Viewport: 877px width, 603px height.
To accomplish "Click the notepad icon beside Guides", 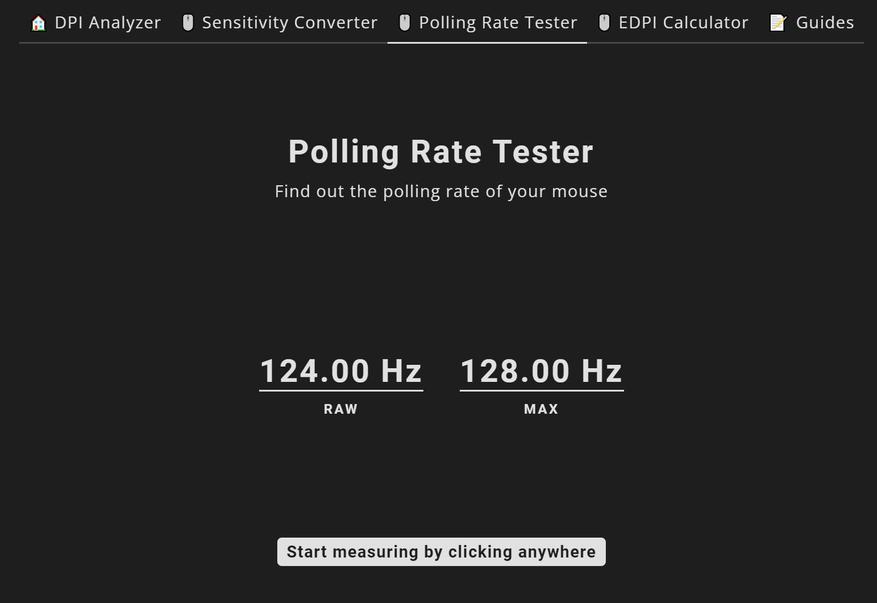I will tap(778, 23).
